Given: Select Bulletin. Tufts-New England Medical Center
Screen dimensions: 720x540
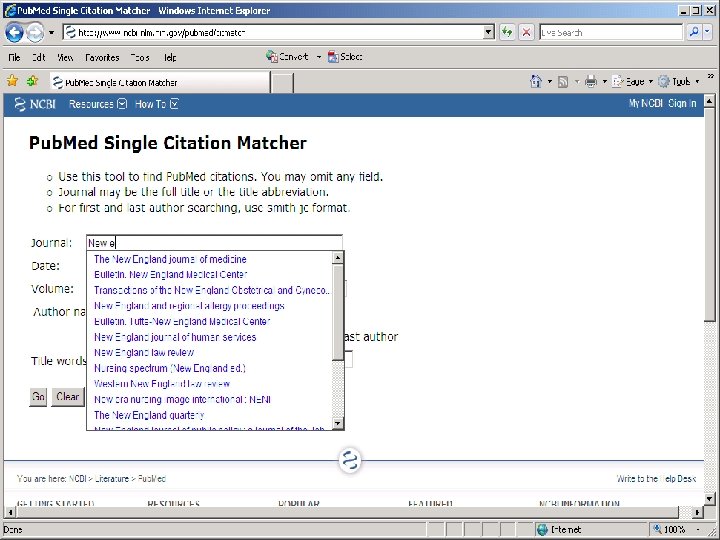Looking at the screenshot, I should click(x=182, y=321).
